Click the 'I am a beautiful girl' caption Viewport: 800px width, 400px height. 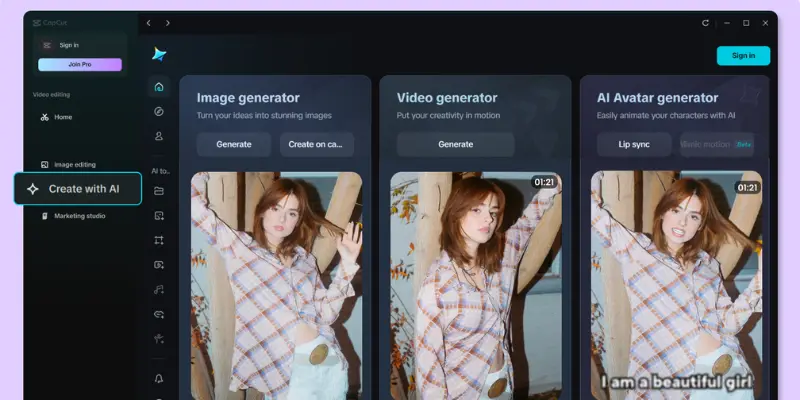pos(677,382)
